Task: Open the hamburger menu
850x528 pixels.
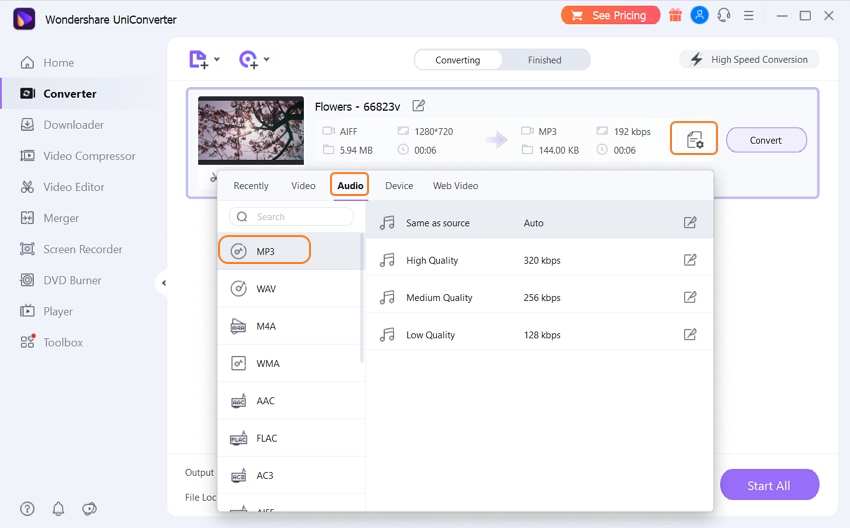Action: [749, 15]
